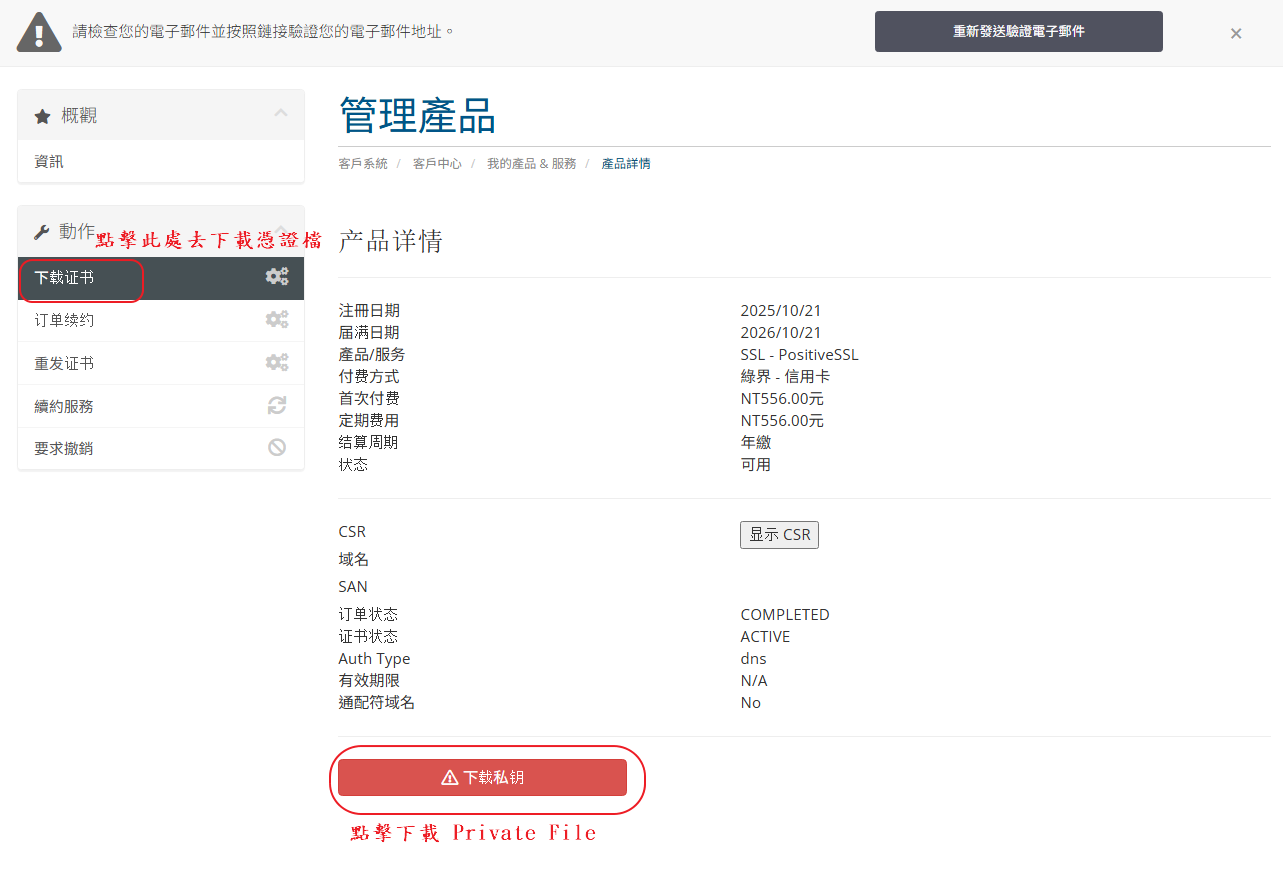Image resolution: width=1283 pixels, height=876 pixels.
Task: Dismiss the email verification banner
Action: pos(1236,33)
